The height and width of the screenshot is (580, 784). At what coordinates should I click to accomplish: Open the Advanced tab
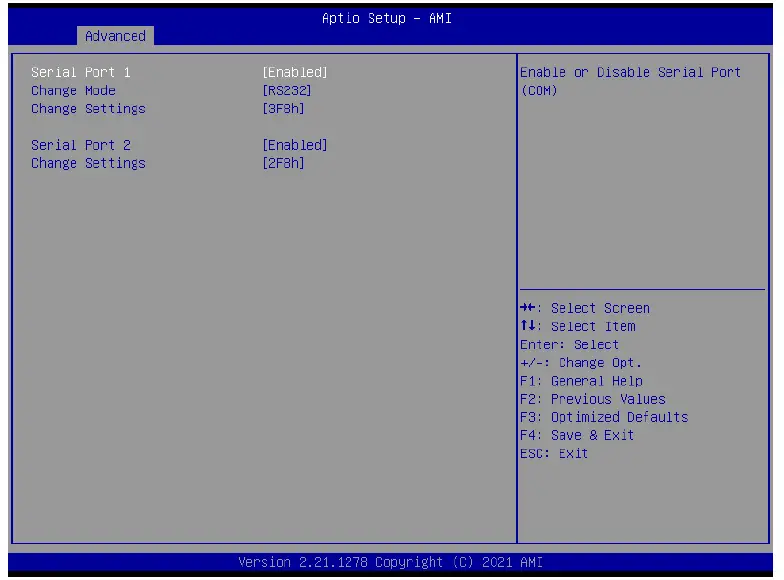click(115, 36)
